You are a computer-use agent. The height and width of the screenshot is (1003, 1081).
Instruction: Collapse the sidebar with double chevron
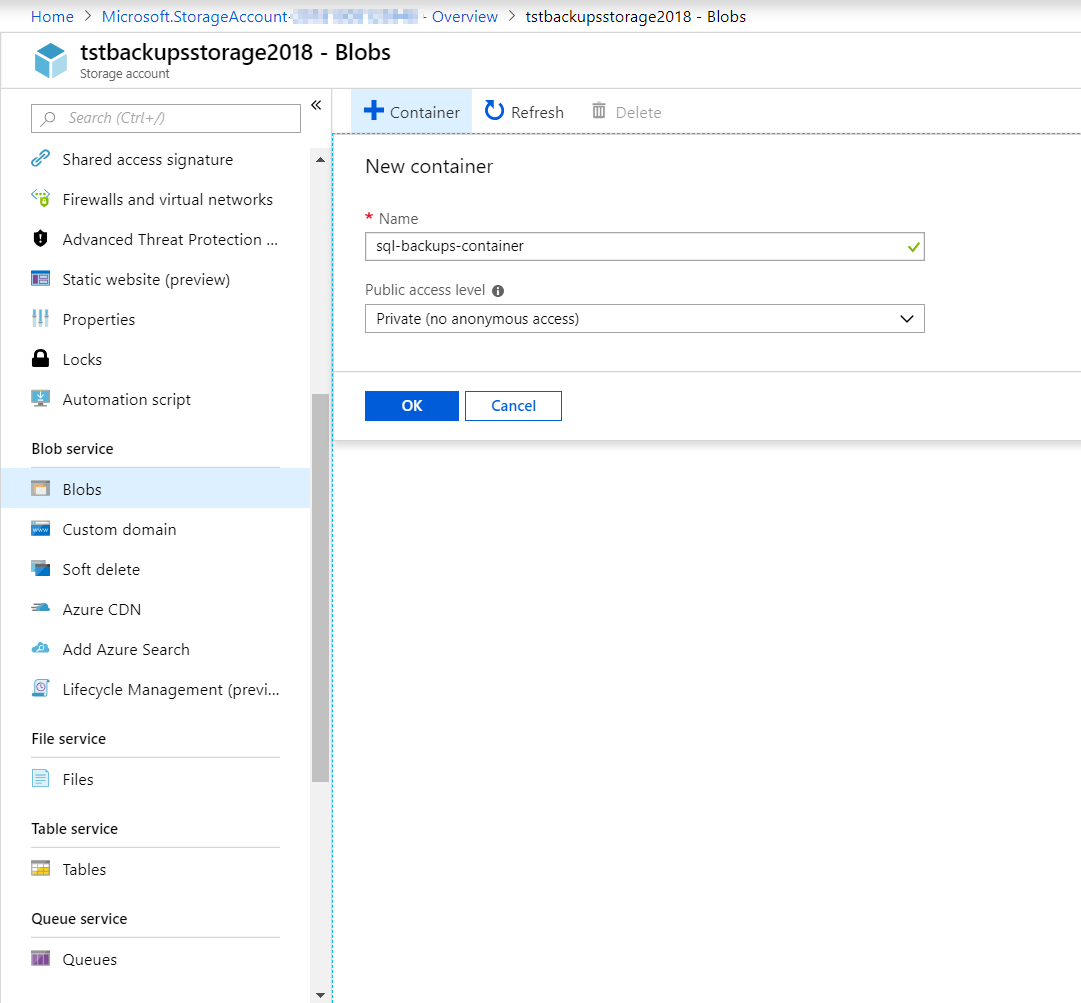tap(316, 105)
